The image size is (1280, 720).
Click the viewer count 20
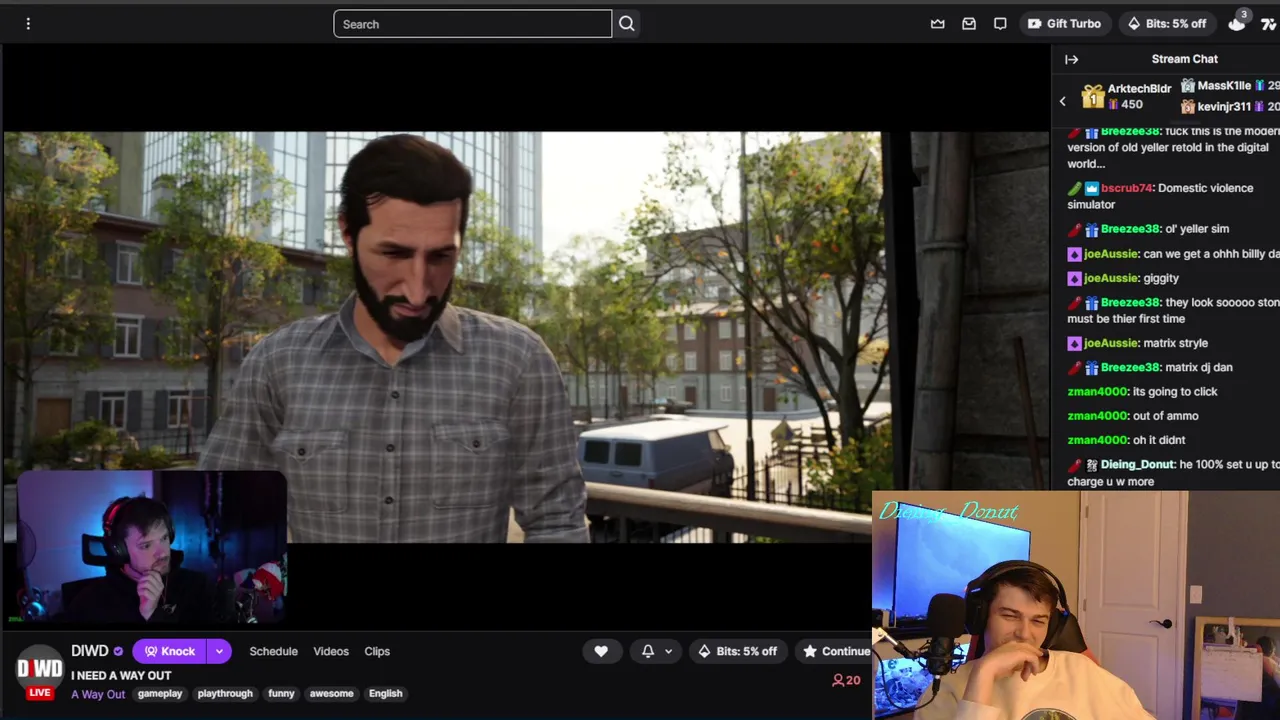tap(846, 680)
